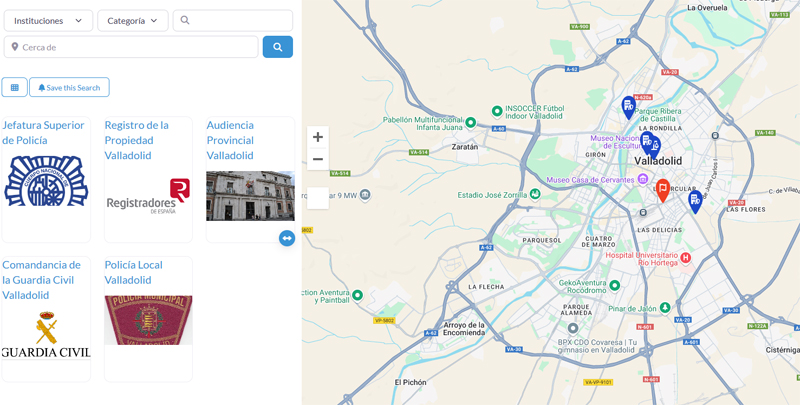Image resolution: width=800 pixels, height=405 pixels.
Task: Click Pabellón Multifuncional Infanta Juana pin
Action: point(470,122)
